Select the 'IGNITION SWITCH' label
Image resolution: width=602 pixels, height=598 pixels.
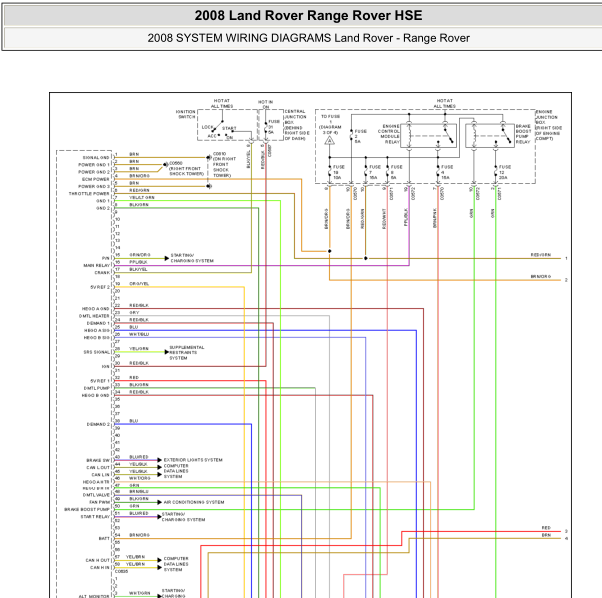click(x=185, y=114)
